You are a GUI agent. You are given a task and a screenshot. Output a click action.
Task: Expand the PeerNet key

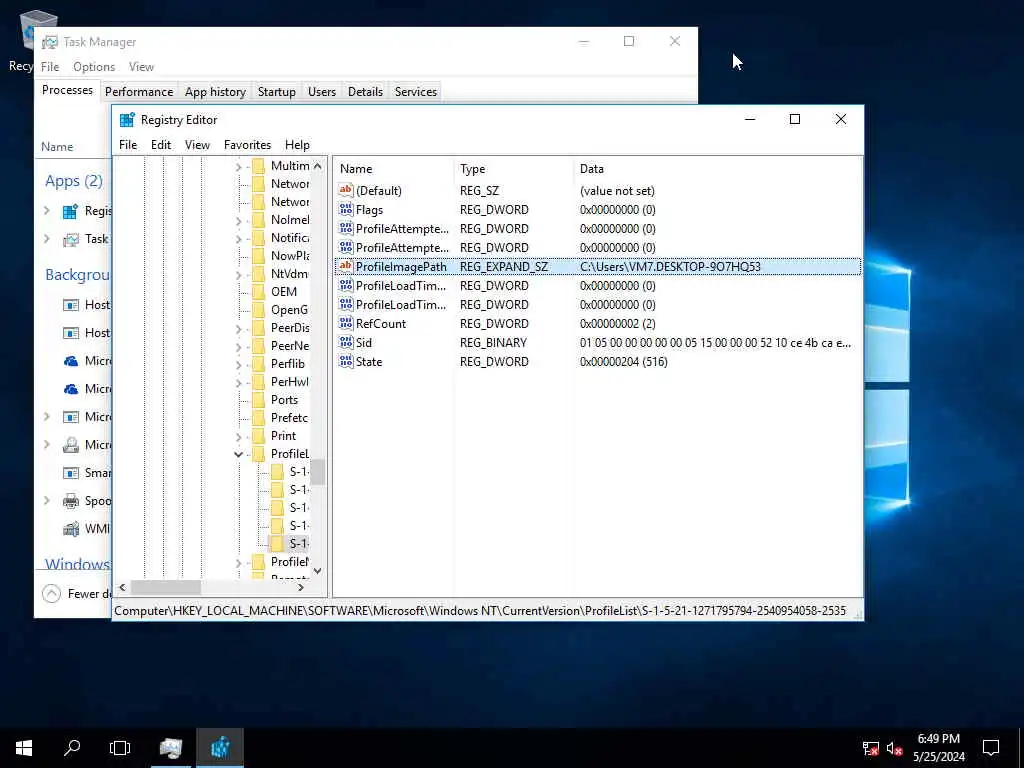238,346
